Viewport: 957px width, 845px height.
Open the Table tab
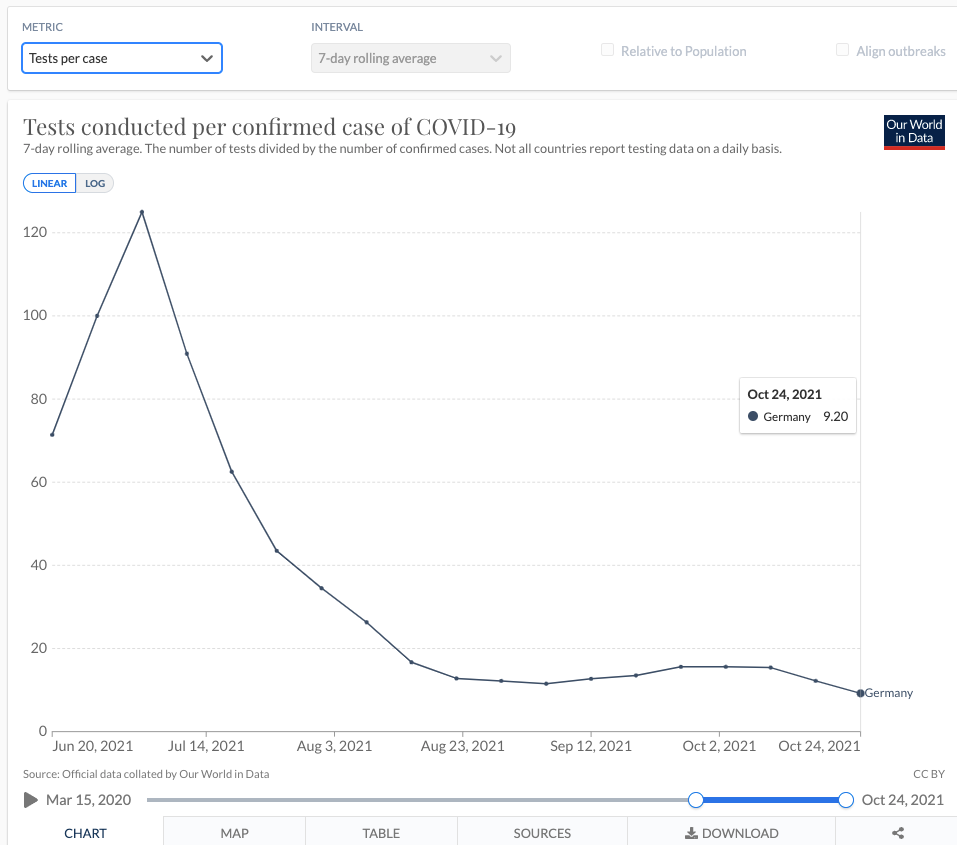tap(381, 832)
